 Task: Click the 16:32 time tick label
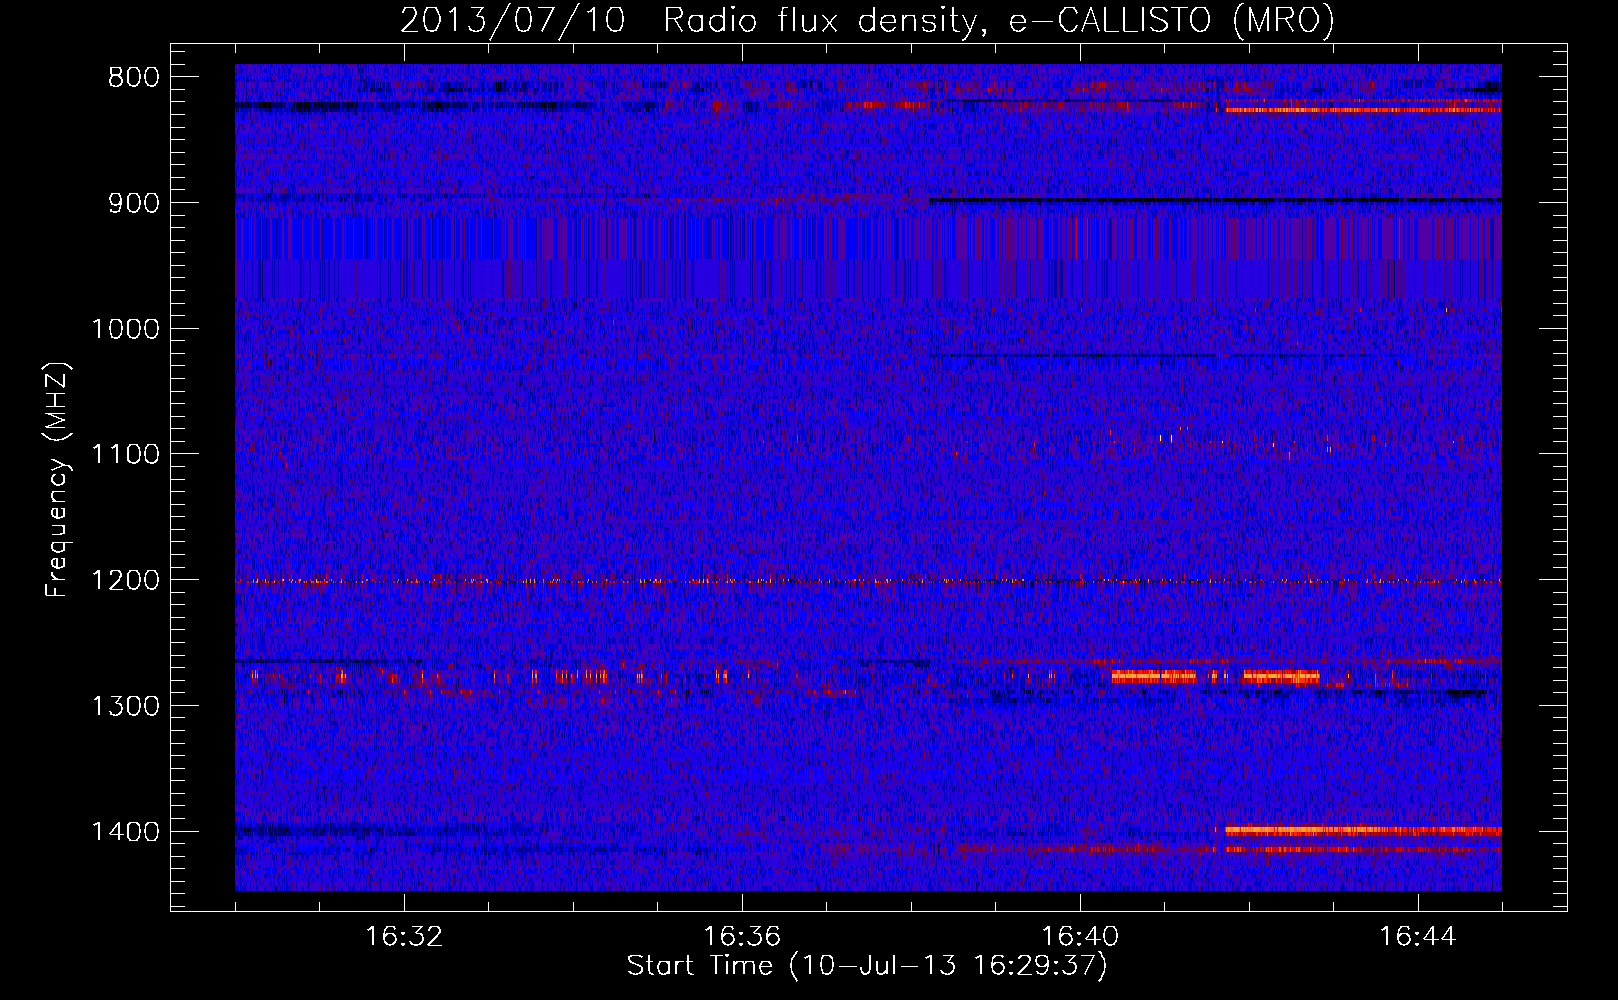click(404, 937)
